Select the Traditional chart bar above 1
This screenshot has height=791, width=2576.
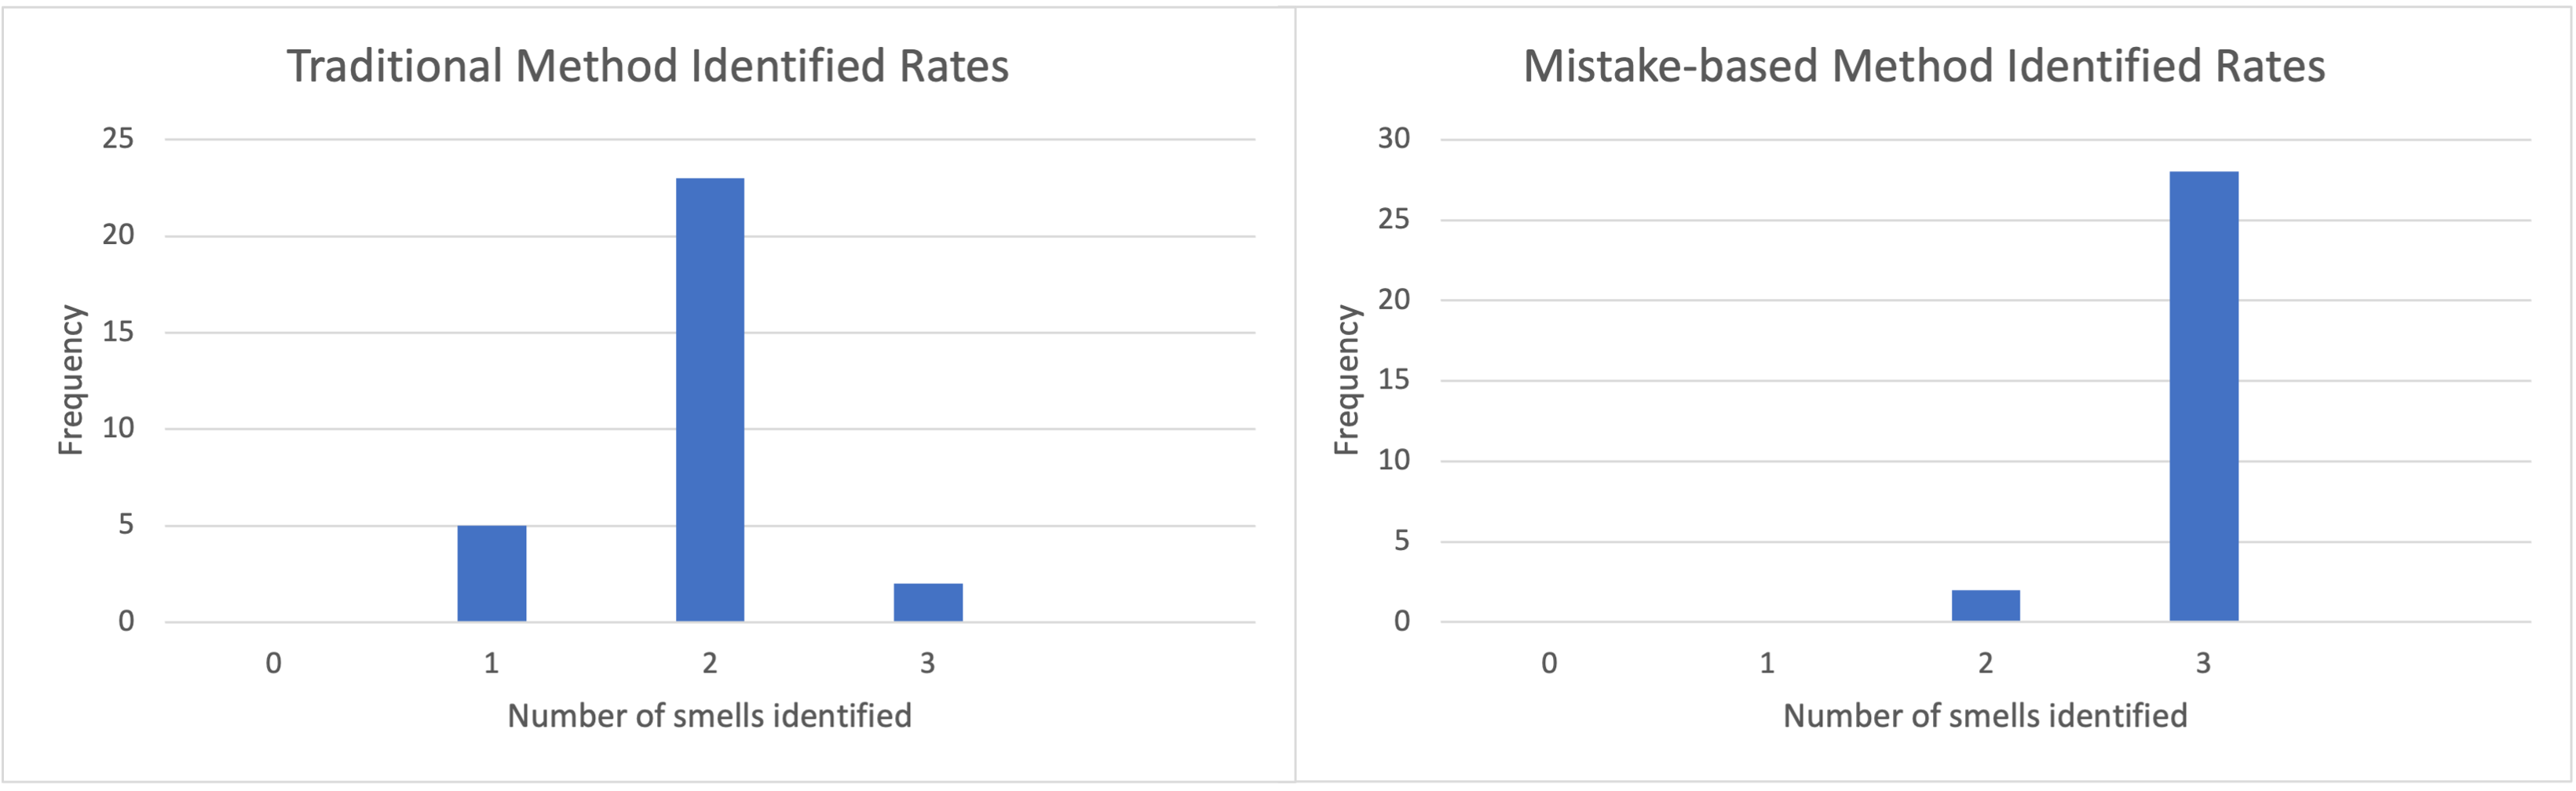[491, 573]
